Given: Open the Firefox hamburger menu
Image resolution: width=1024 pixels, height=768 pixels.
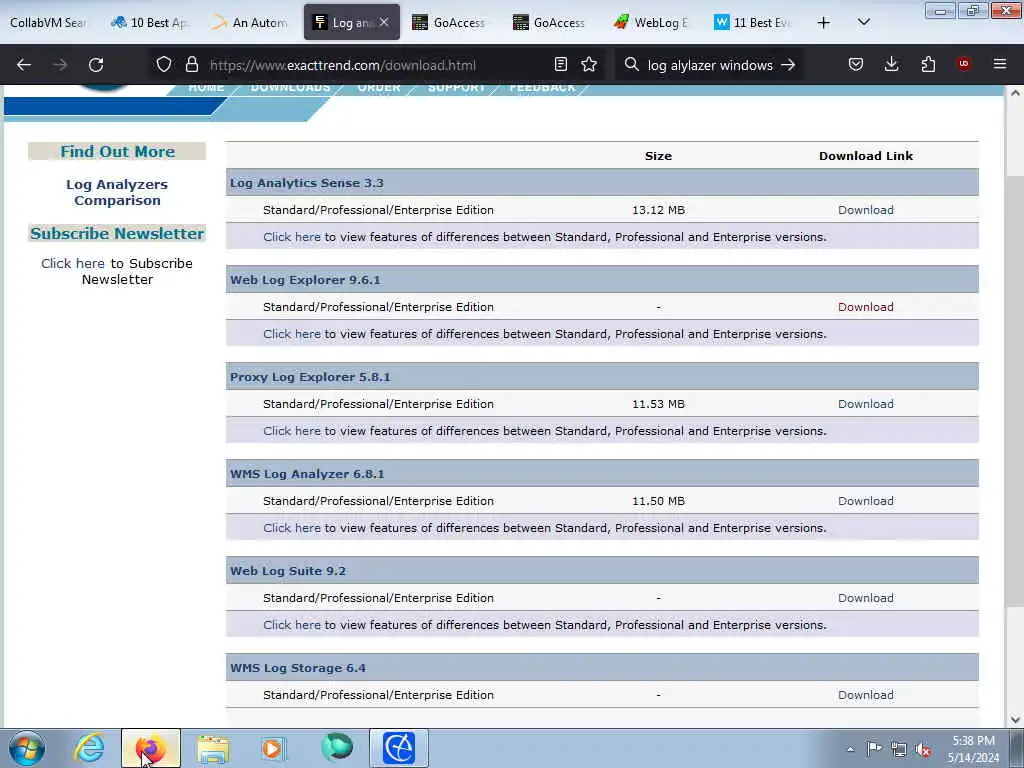Looking at the screenshot, I should point(1000,65).
